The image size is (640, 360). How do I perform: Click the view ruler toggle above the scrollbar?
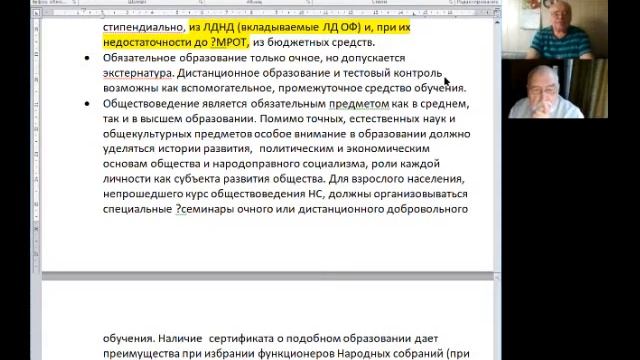497,13
